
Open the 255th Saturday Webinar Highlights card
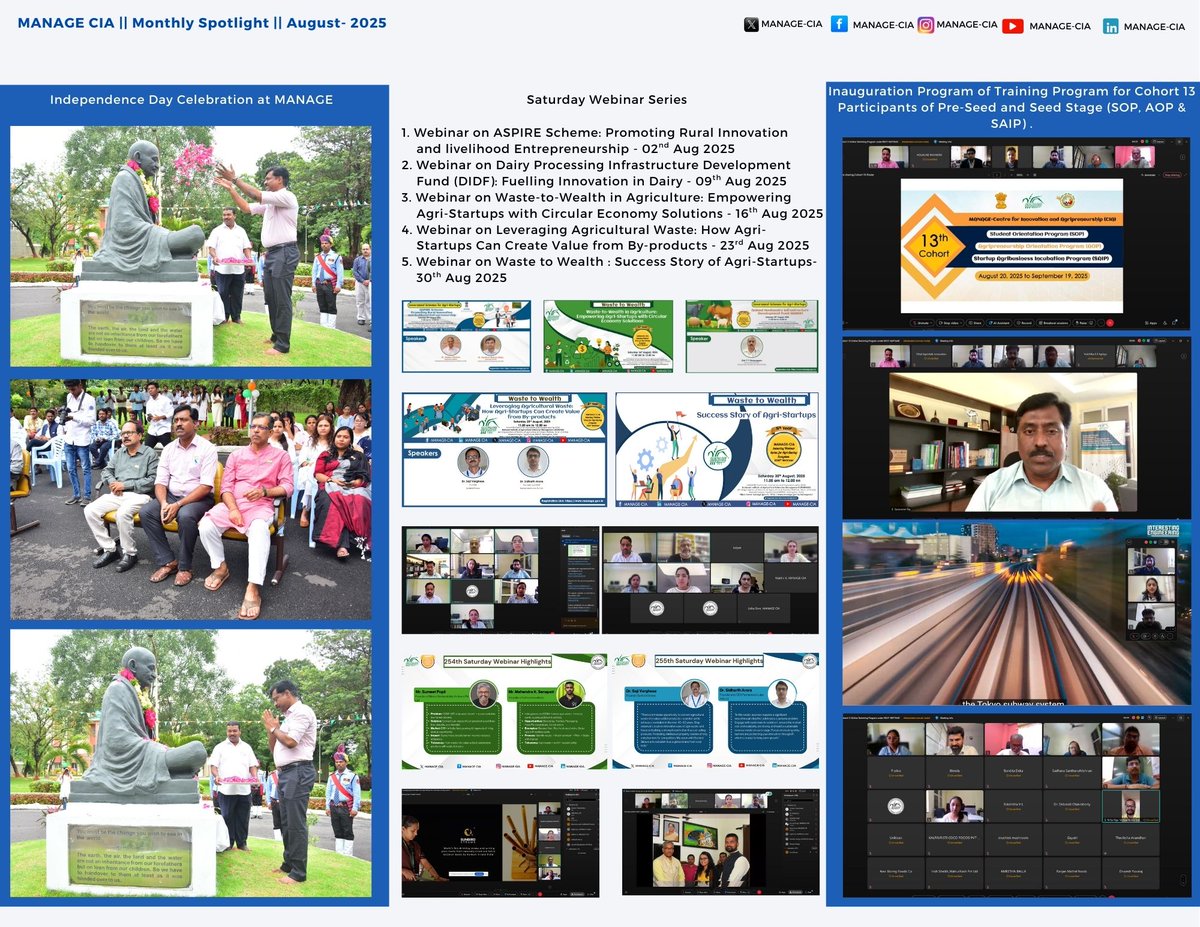click(x=716, y=711)
